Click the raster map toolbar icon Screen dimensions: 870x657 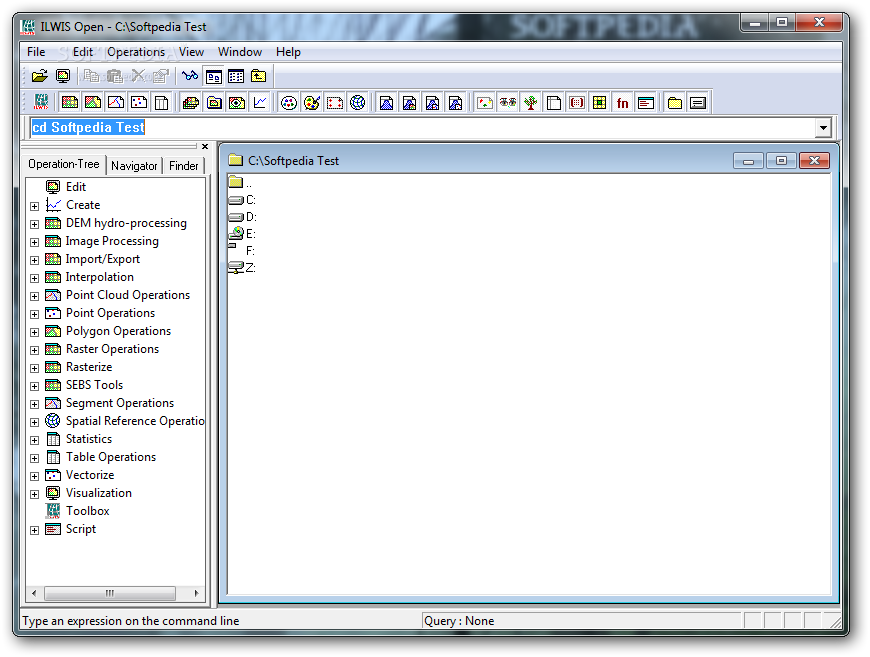coord(70,102)
